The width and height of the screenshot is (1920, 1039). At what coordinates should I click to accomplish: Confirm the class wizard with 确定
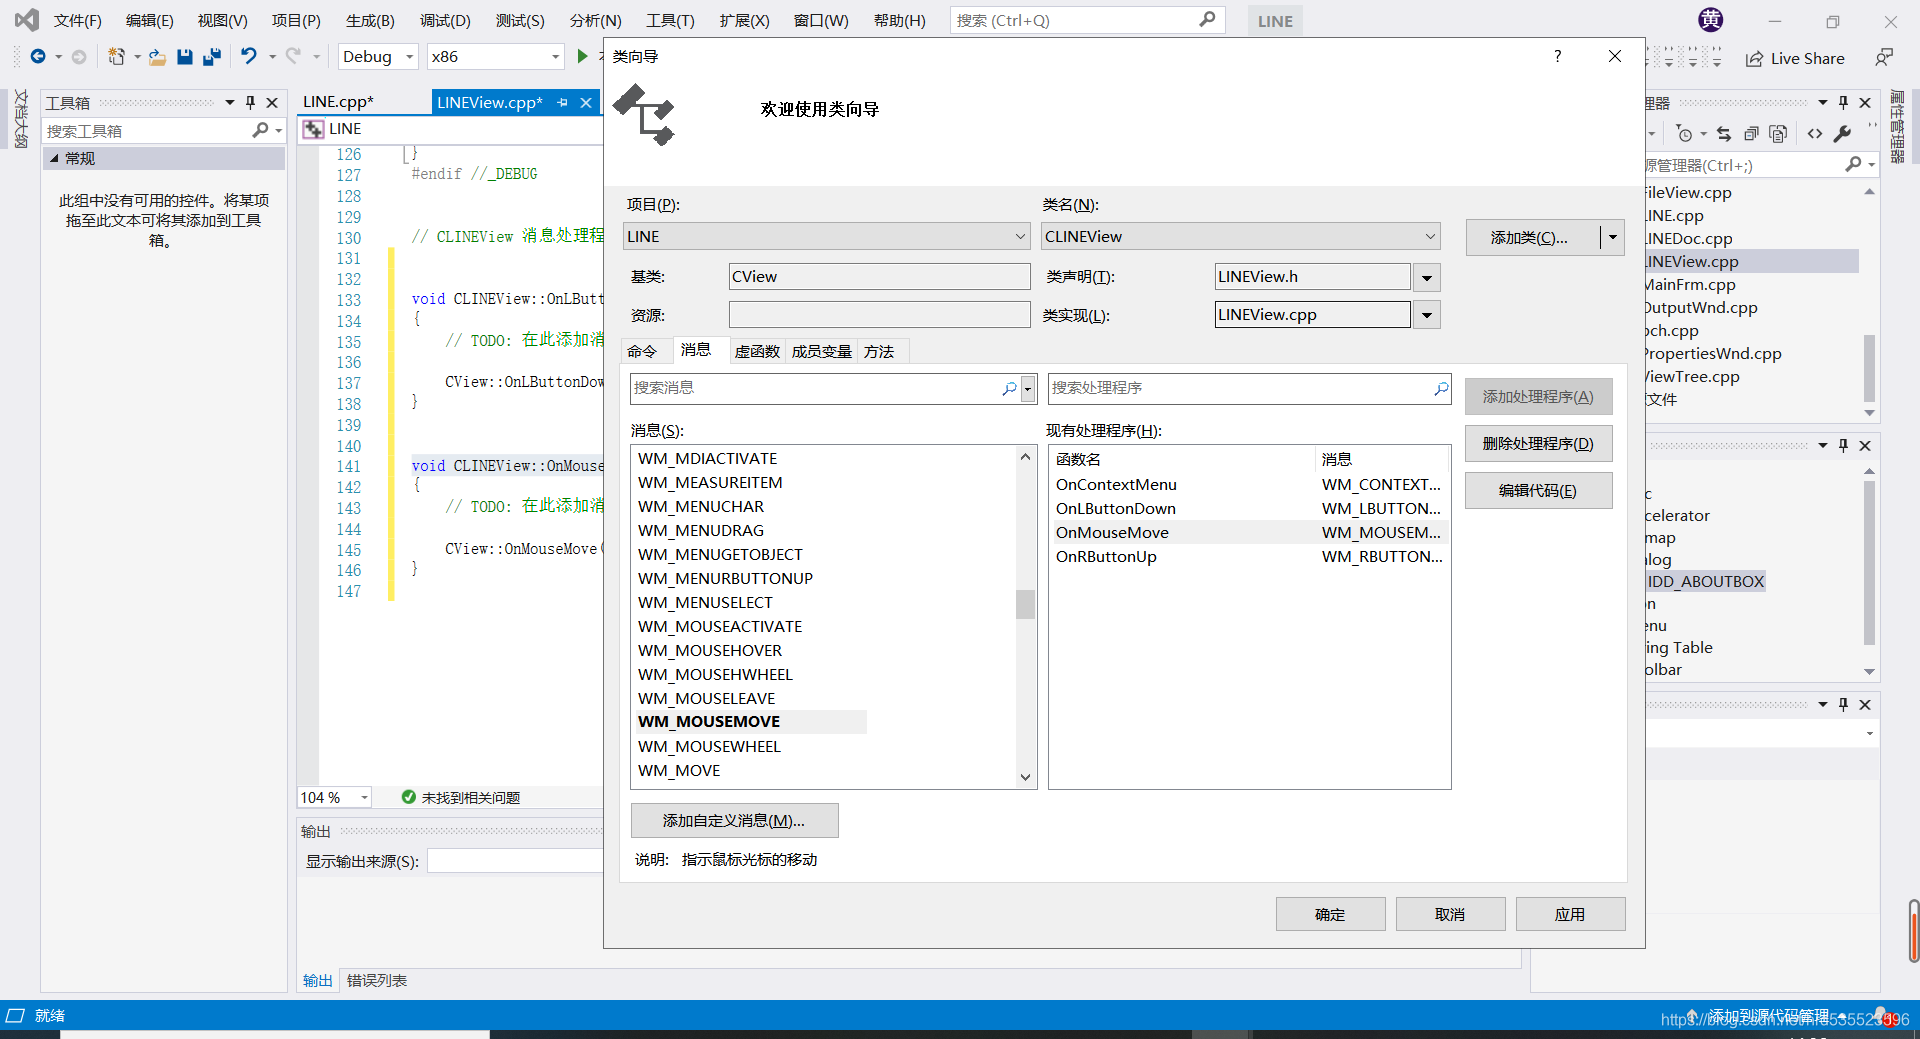pos(1330,914)
